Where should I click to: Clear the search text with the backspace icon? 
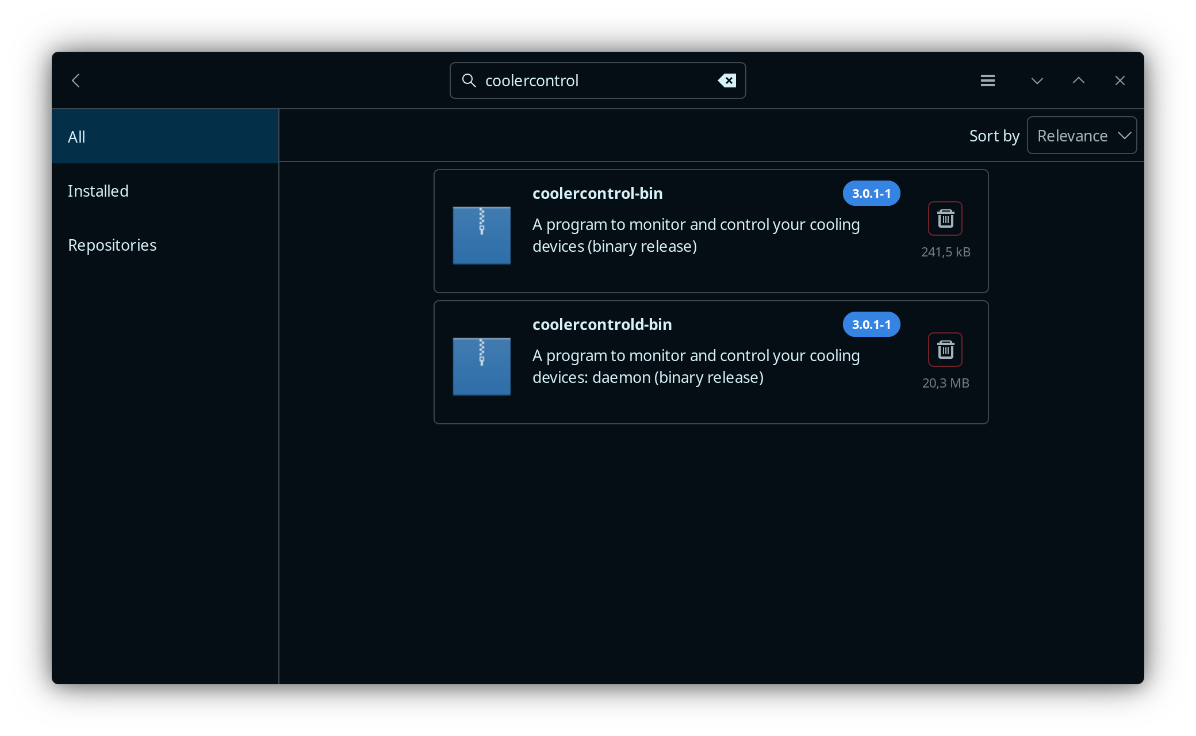pos(727,81)
